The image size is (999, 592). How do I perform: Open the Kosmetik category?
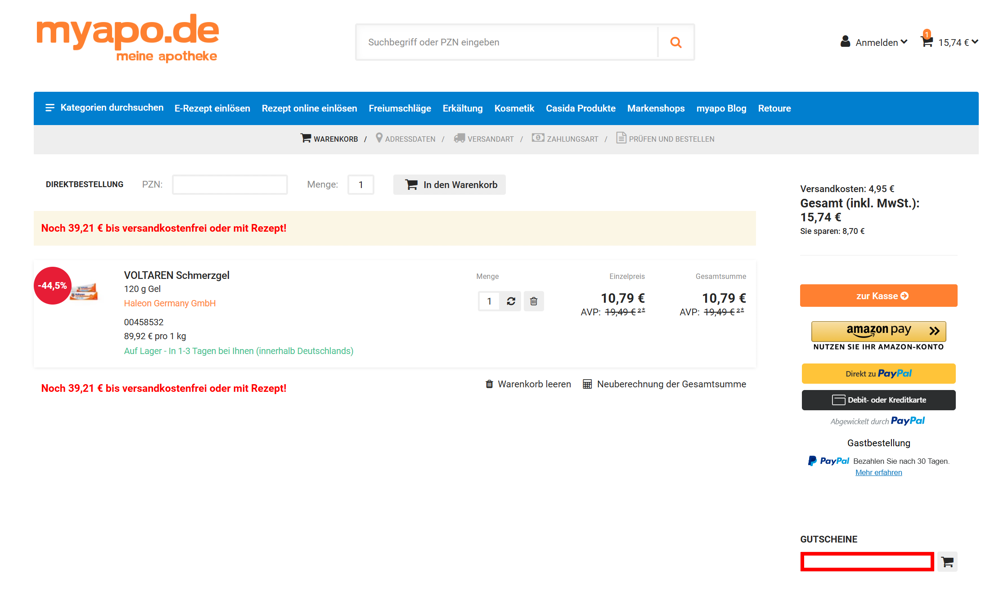pyautogui.click(x=514, y=108)
